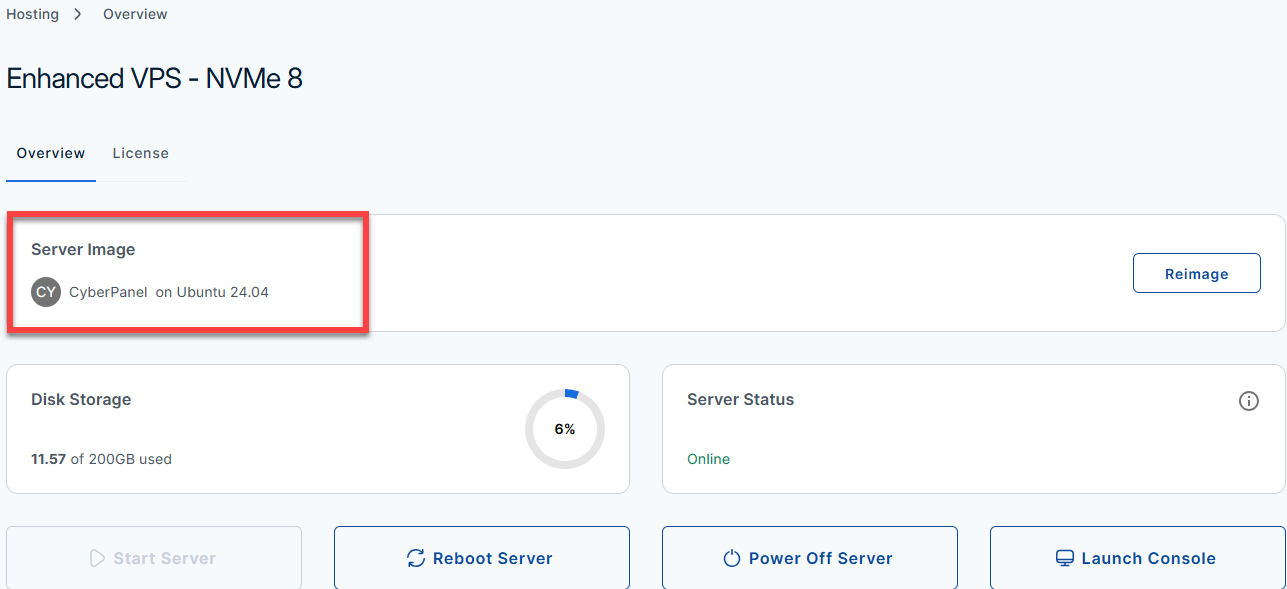Click the breadcrumb chevron after Hosting

pos(78,14)
